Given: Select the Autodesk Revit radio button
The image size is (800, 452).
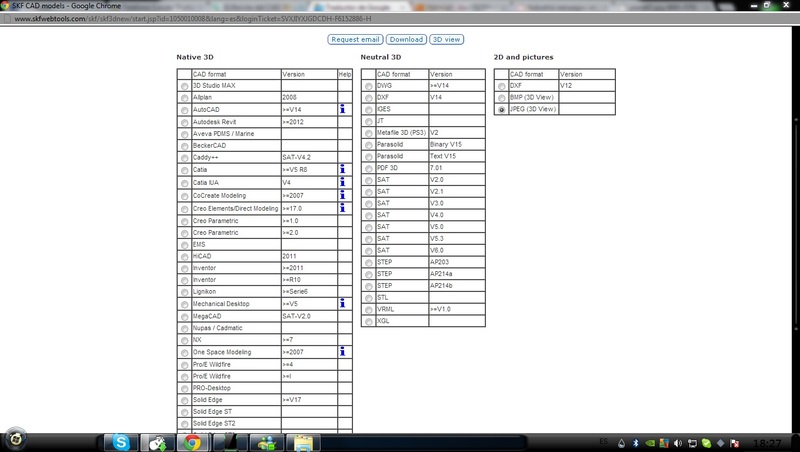Looking at the screenshot, I should pos(185,122).
